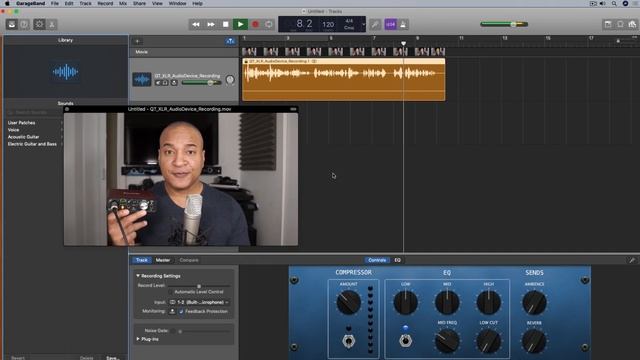Toggle the Library panel button
Screen dimensions: 640x360
click(x=12, y=24)
